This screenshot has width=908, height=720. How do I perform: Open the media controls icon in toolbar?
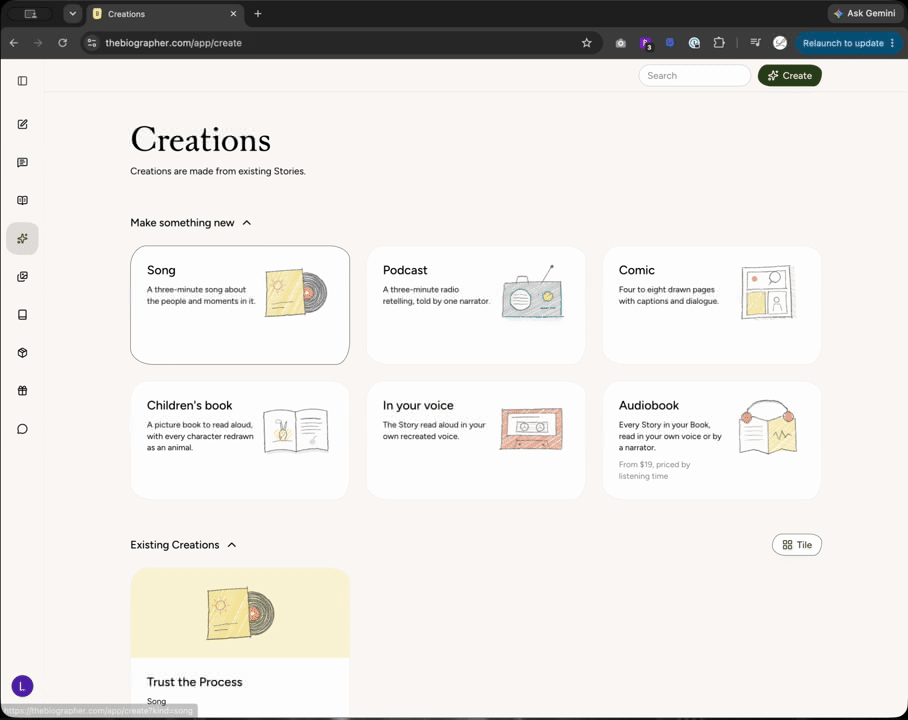pyautogui.click(x=755, y=42)
